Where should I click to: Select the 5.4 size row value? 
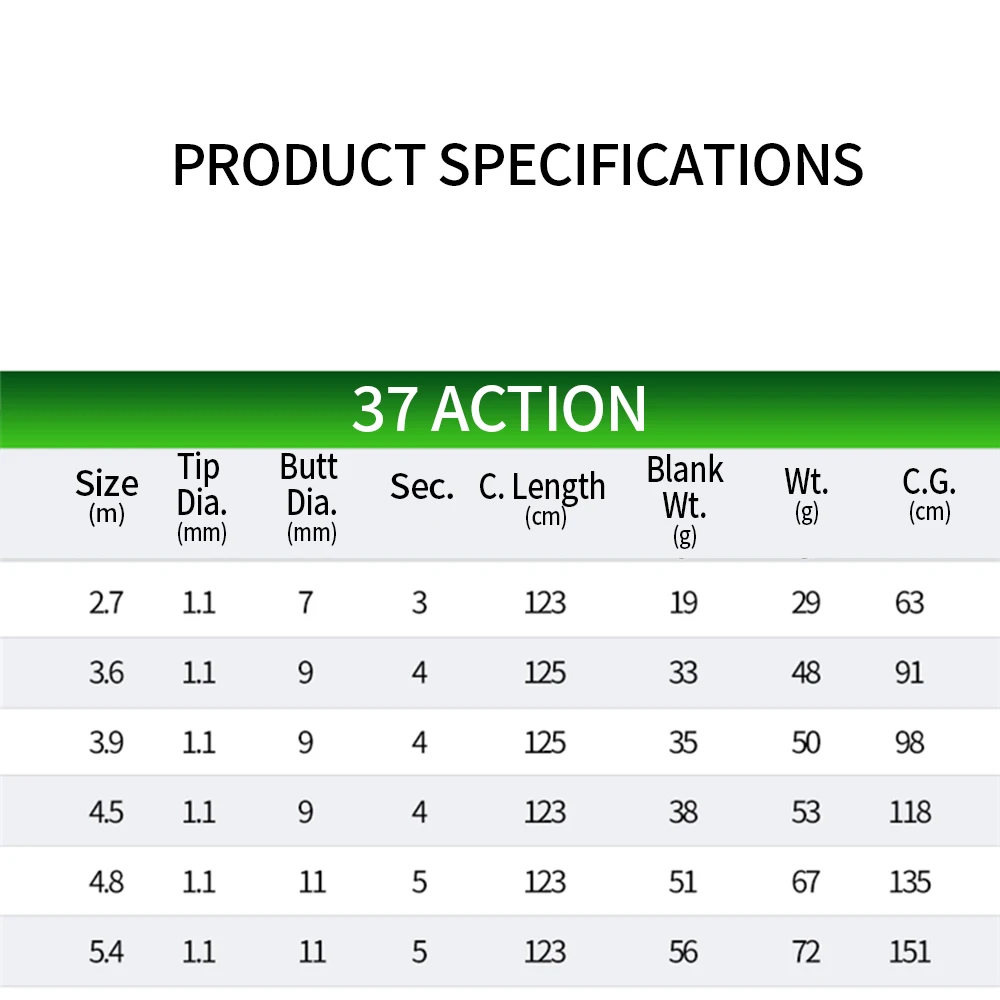(x=106, y=952)
